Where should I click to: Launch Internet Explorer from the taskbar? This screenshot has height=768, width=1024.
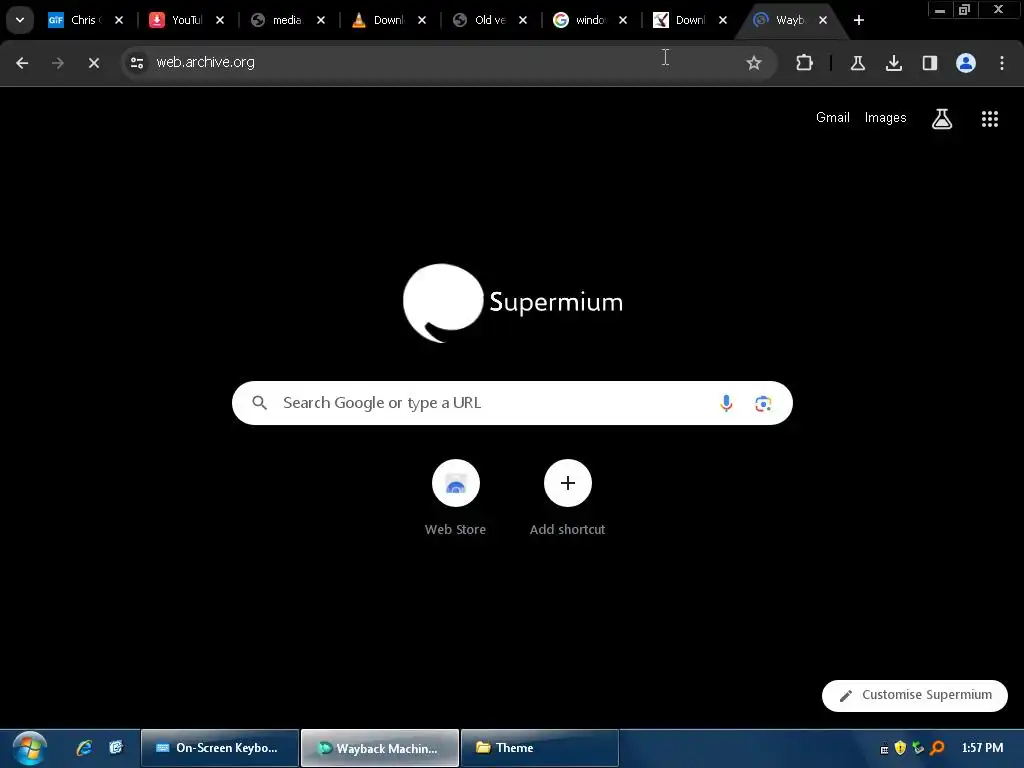coord(84,748)
